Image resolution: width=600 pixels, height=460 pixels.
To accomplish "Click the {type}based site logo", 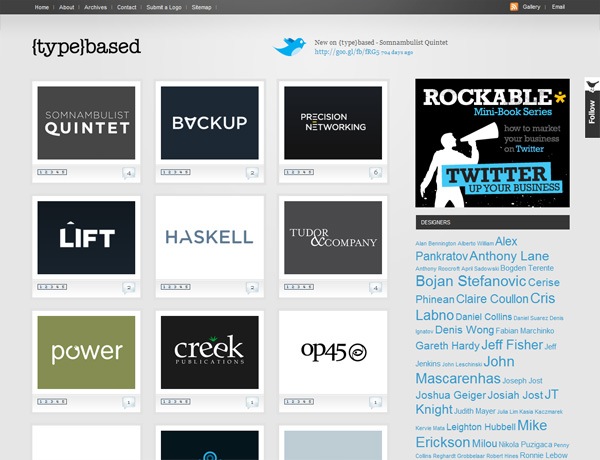I will pos(86,47).
